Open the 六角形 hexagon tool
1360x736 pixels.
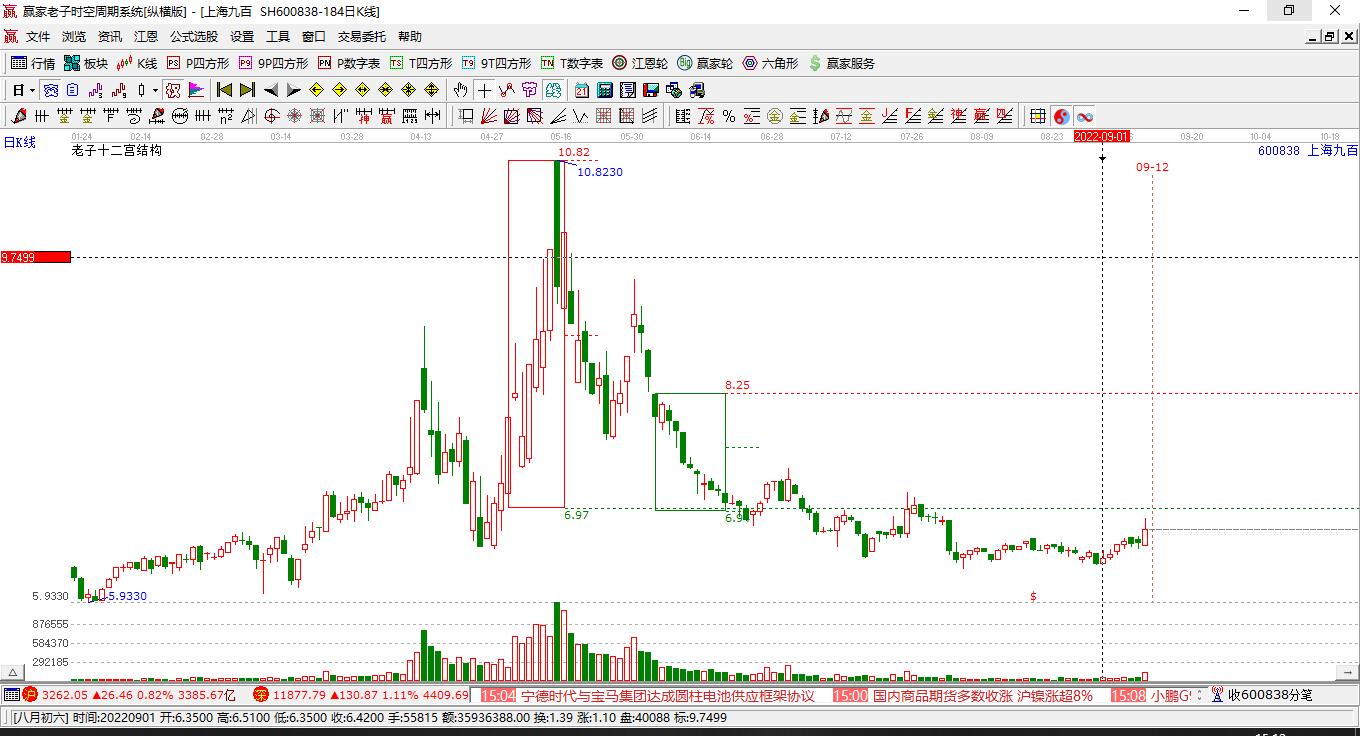[770, 63]
